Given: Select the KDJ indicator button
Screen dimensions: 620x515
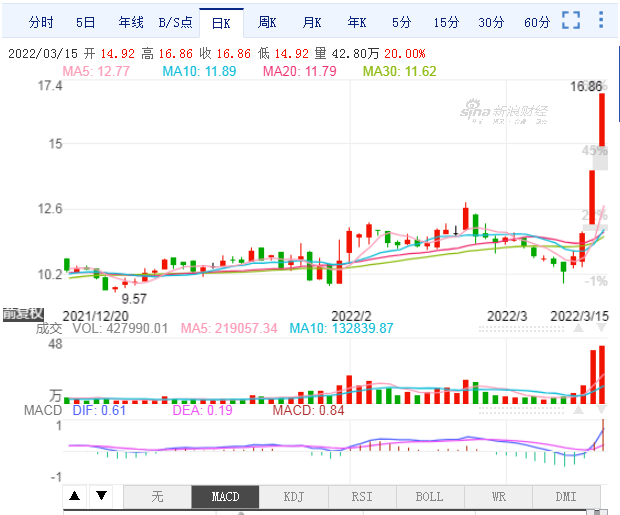Looking at the screenshot, I should coord(293,496).
